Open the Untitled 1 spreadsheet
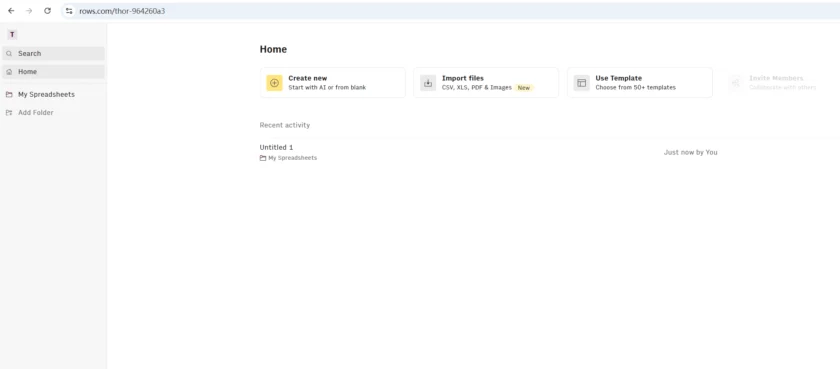The width and height of the screenshot is (840, 369). click(x=276, y=147)
